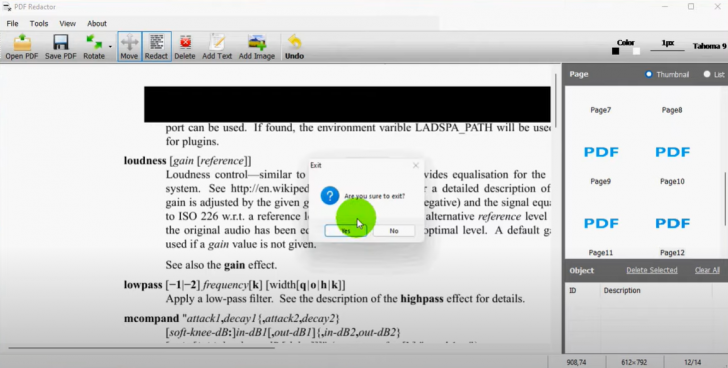
Task: Click the word loudness in document
Action: pyautogui.click(x=145, y=161)
